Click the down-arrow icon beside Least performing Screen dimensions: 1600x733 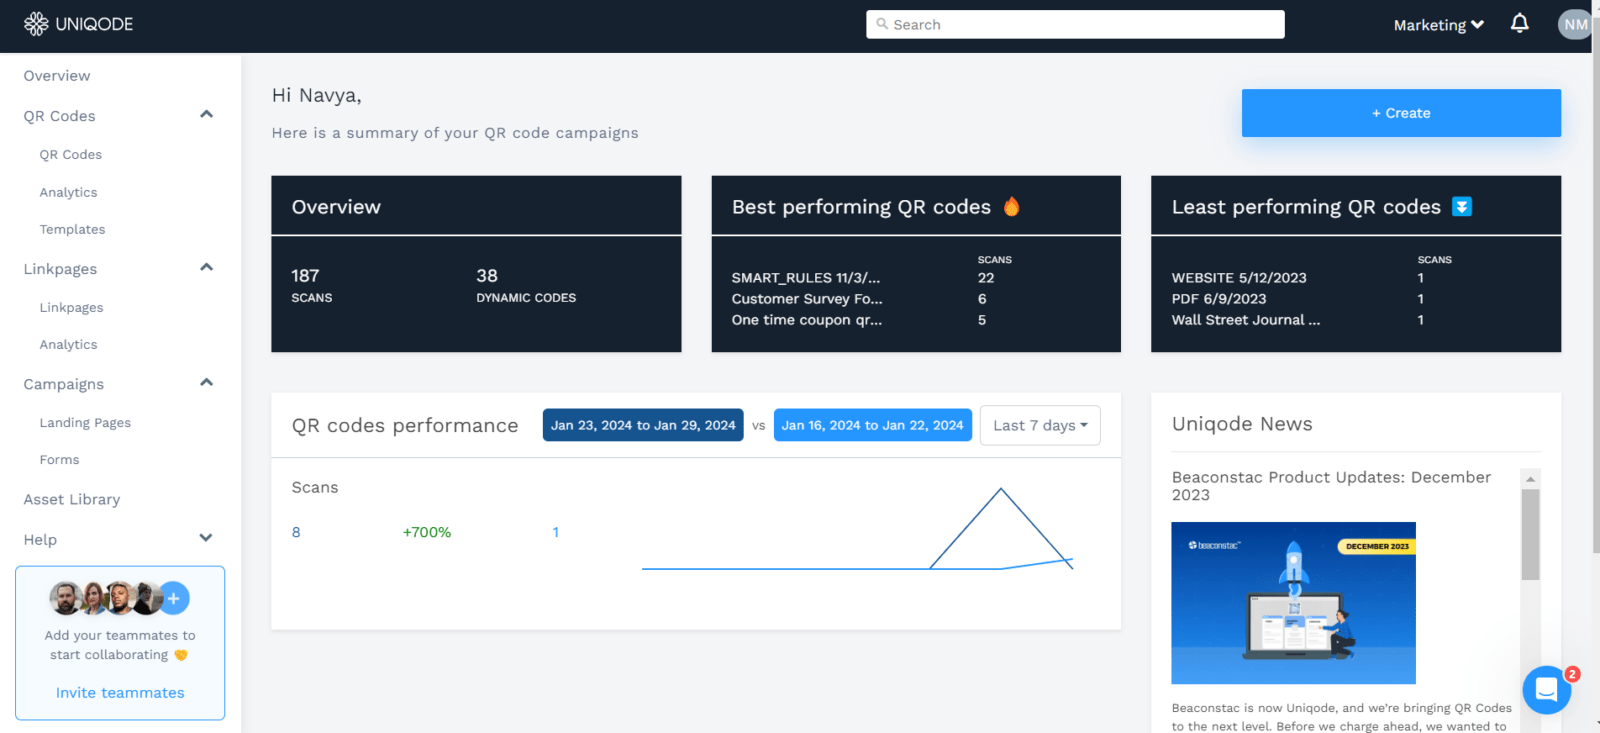coord(1462,207)
